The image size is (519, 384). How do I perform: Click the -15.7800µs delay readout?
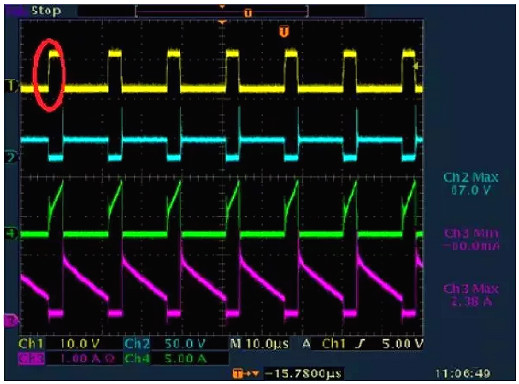(x=303, y=373)
